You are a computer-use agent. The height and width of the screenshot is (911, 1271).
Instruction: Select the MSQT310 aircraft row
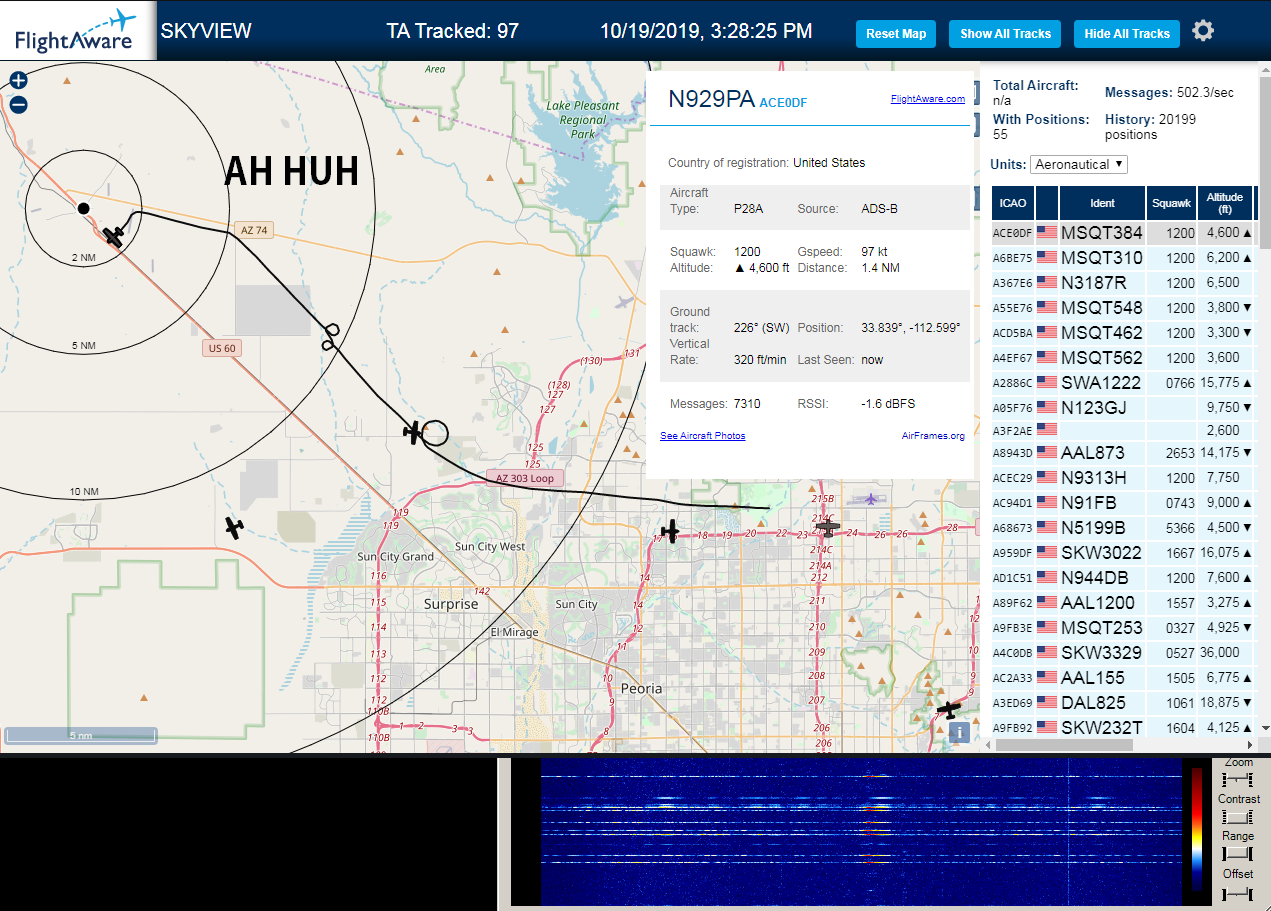click(1124, 258)
